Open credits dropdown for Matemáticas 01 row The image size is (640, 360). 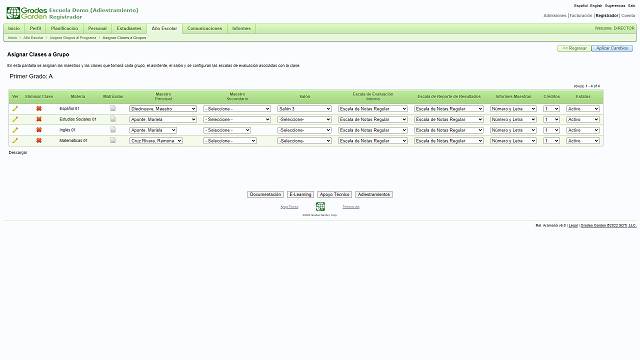pos(551,141)
